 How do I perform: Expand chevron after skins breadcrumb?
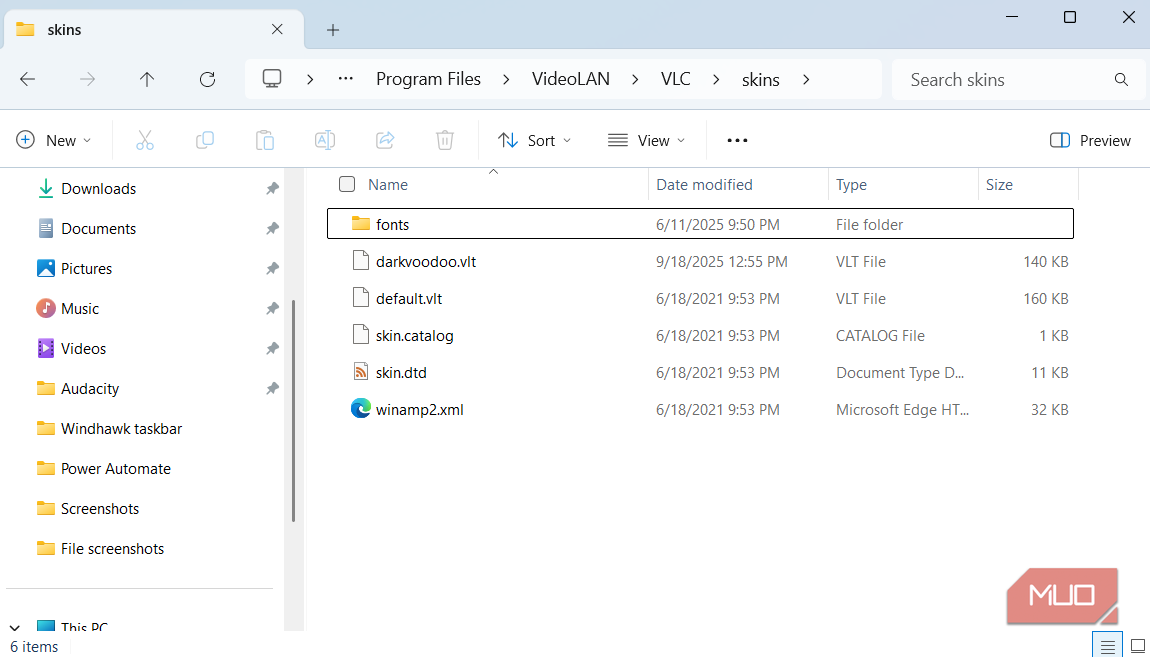click(806, 79)
